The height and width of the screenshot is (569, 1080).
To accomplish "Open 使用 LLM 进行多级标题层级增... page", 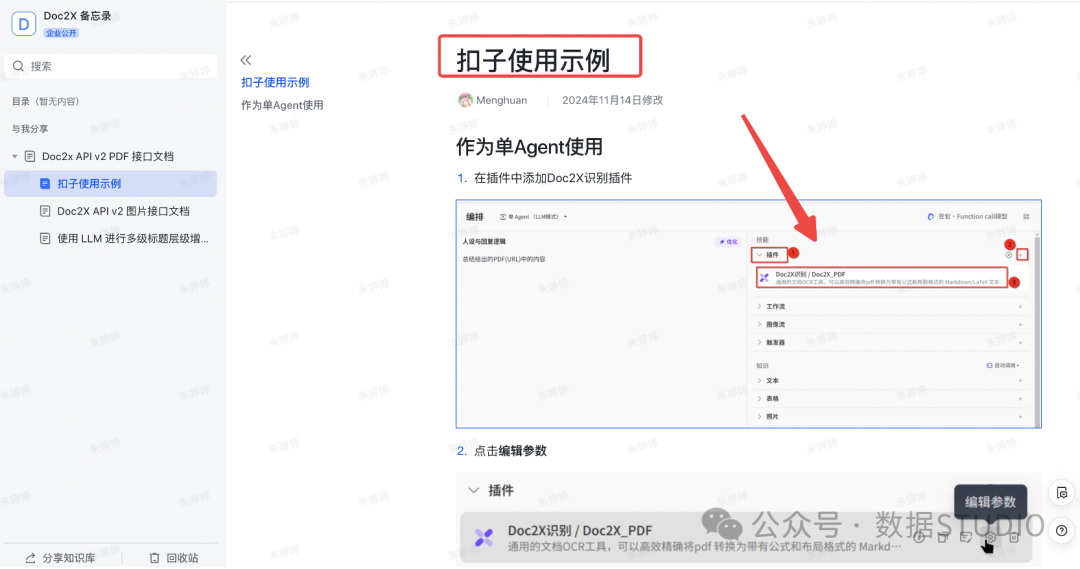I will [132, 239].
